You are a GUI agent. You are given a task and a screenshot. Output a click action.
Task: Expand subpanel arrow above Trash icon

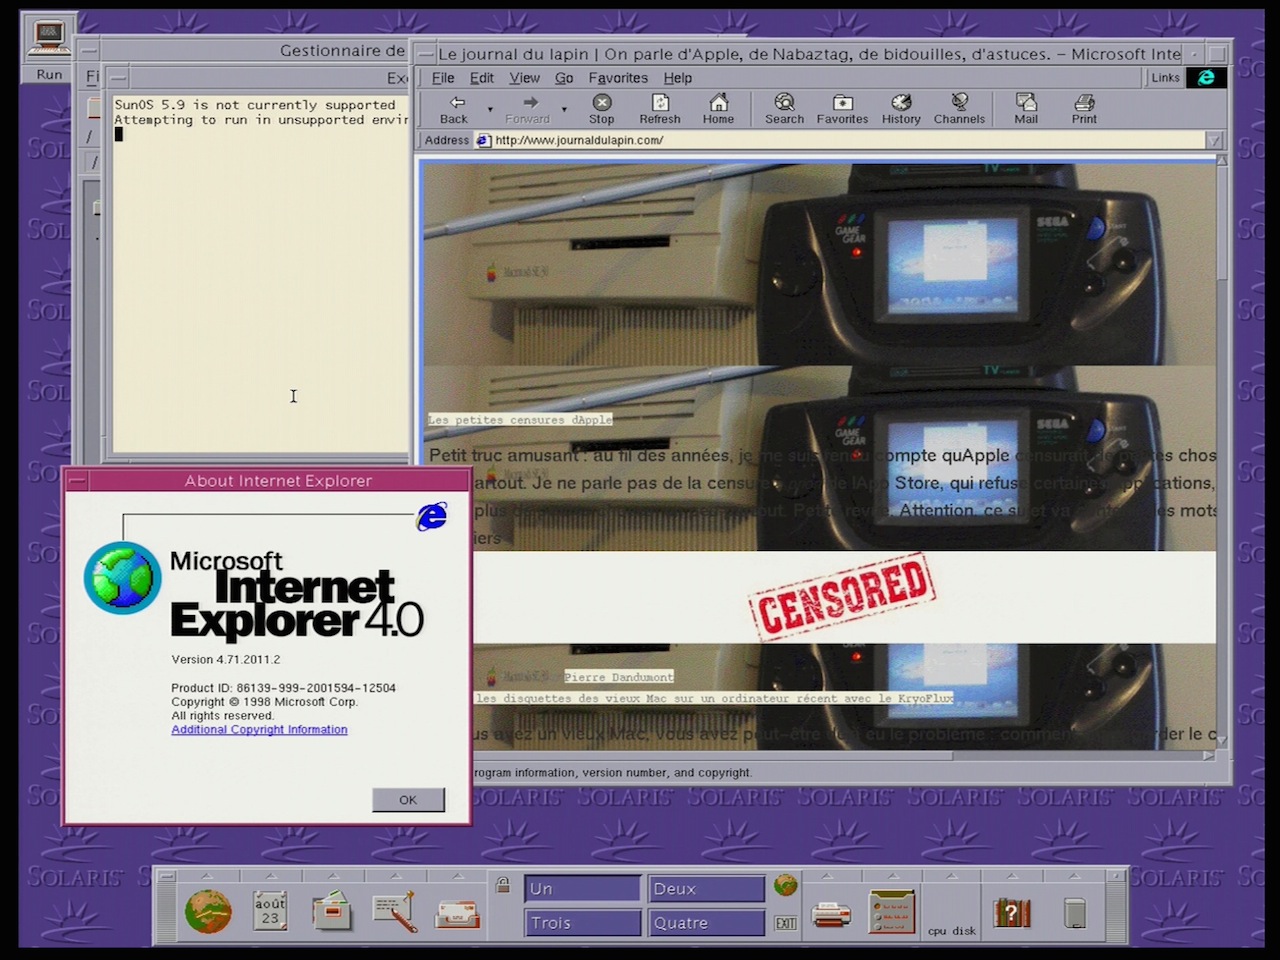(x=1075, y=876)
